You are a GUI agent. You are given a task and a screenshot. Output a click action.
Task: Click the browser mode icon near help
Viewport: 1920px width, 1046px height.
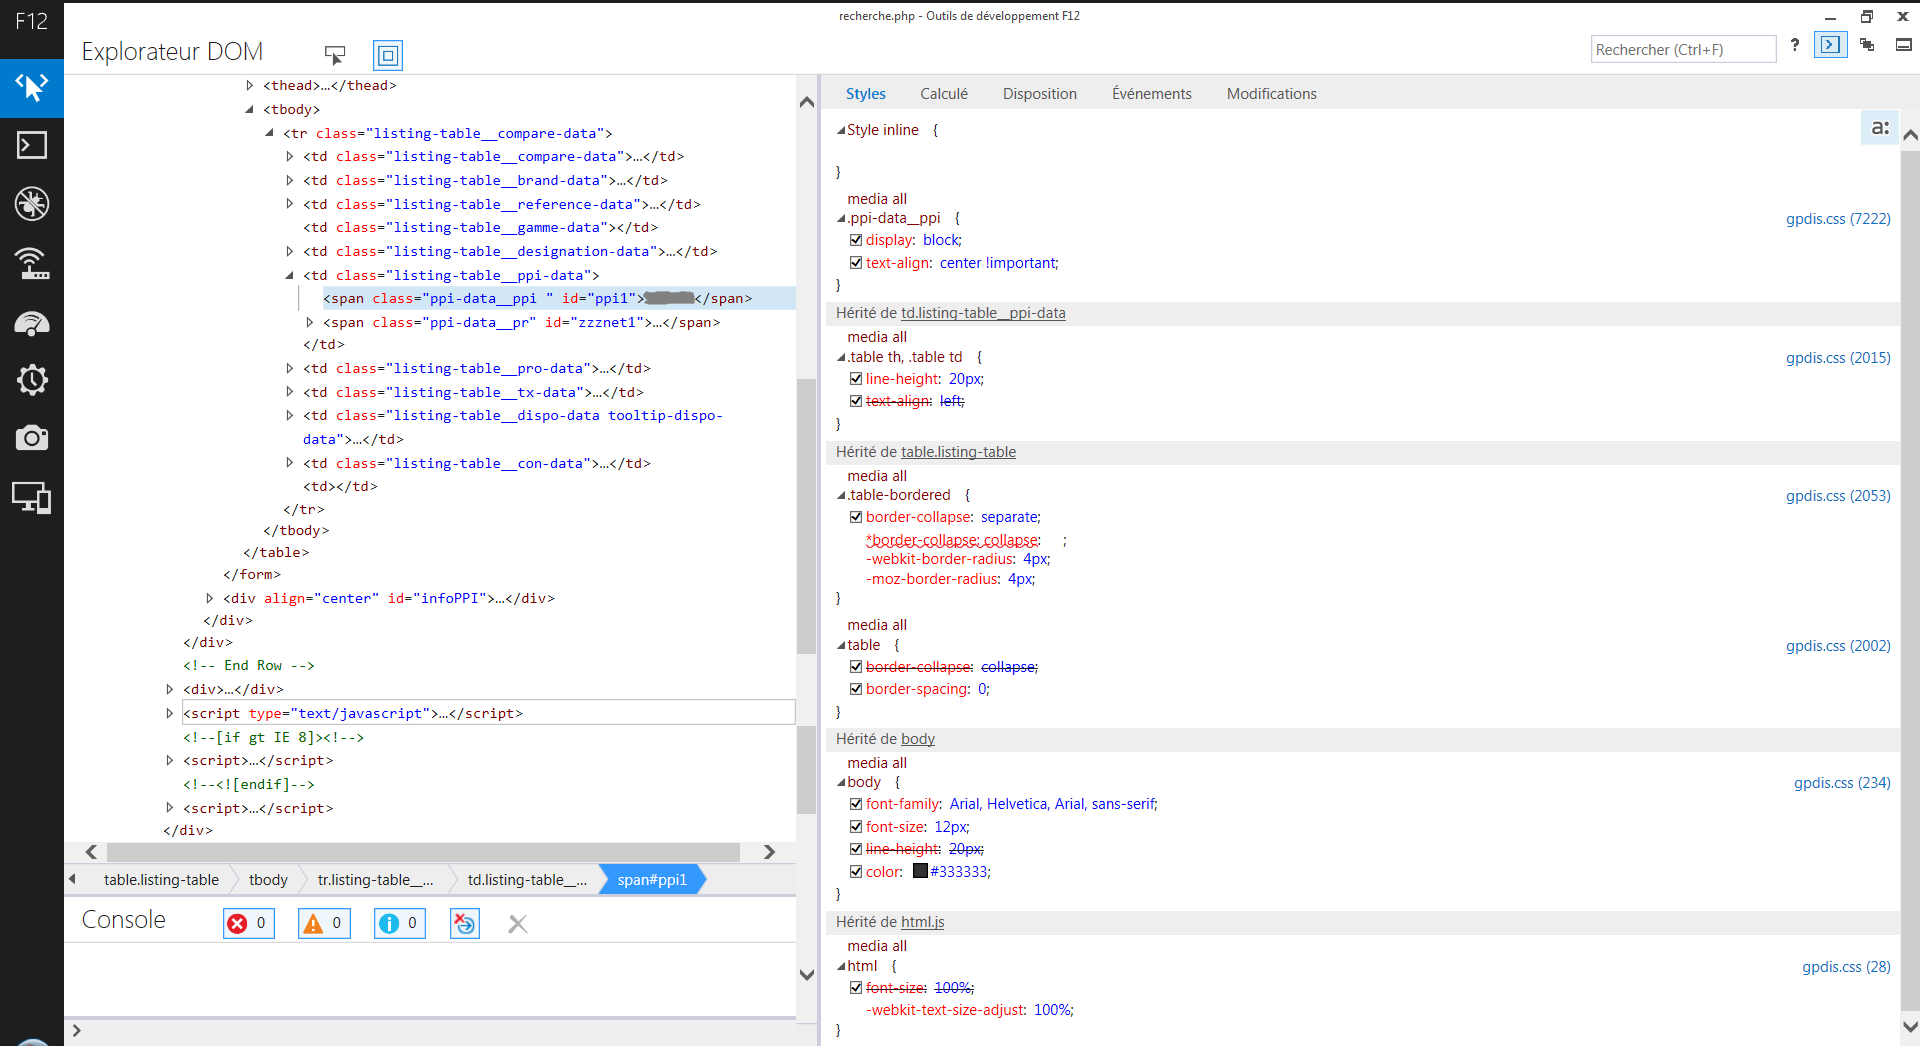[x=1867, y=45]
